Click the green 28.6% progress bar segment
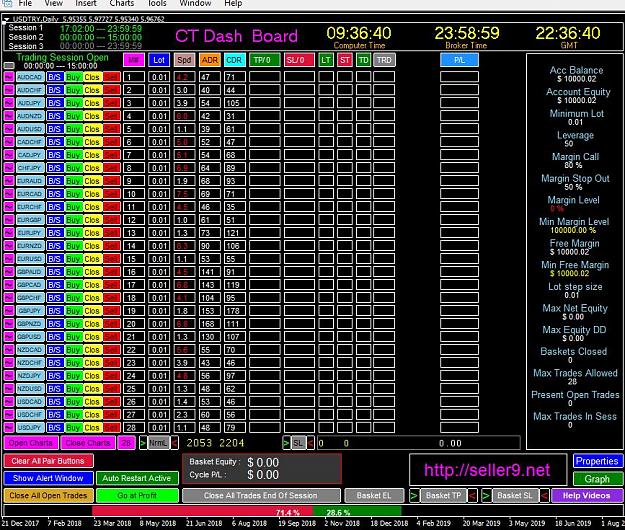625x530 pixels. pyautogui.click(x=357, y=511)
